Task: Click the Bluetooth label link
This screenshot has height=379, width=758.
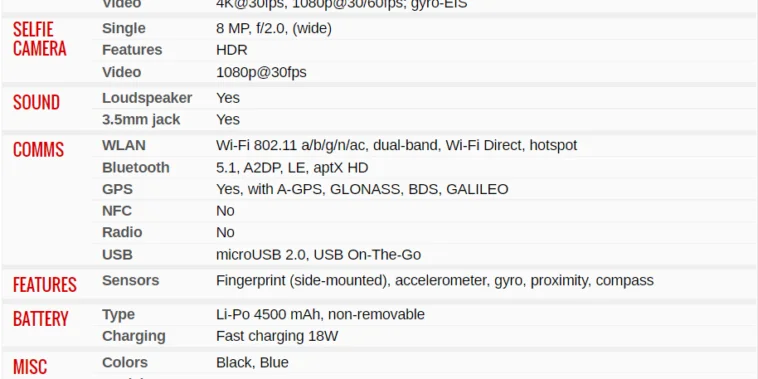Action: 136,168
